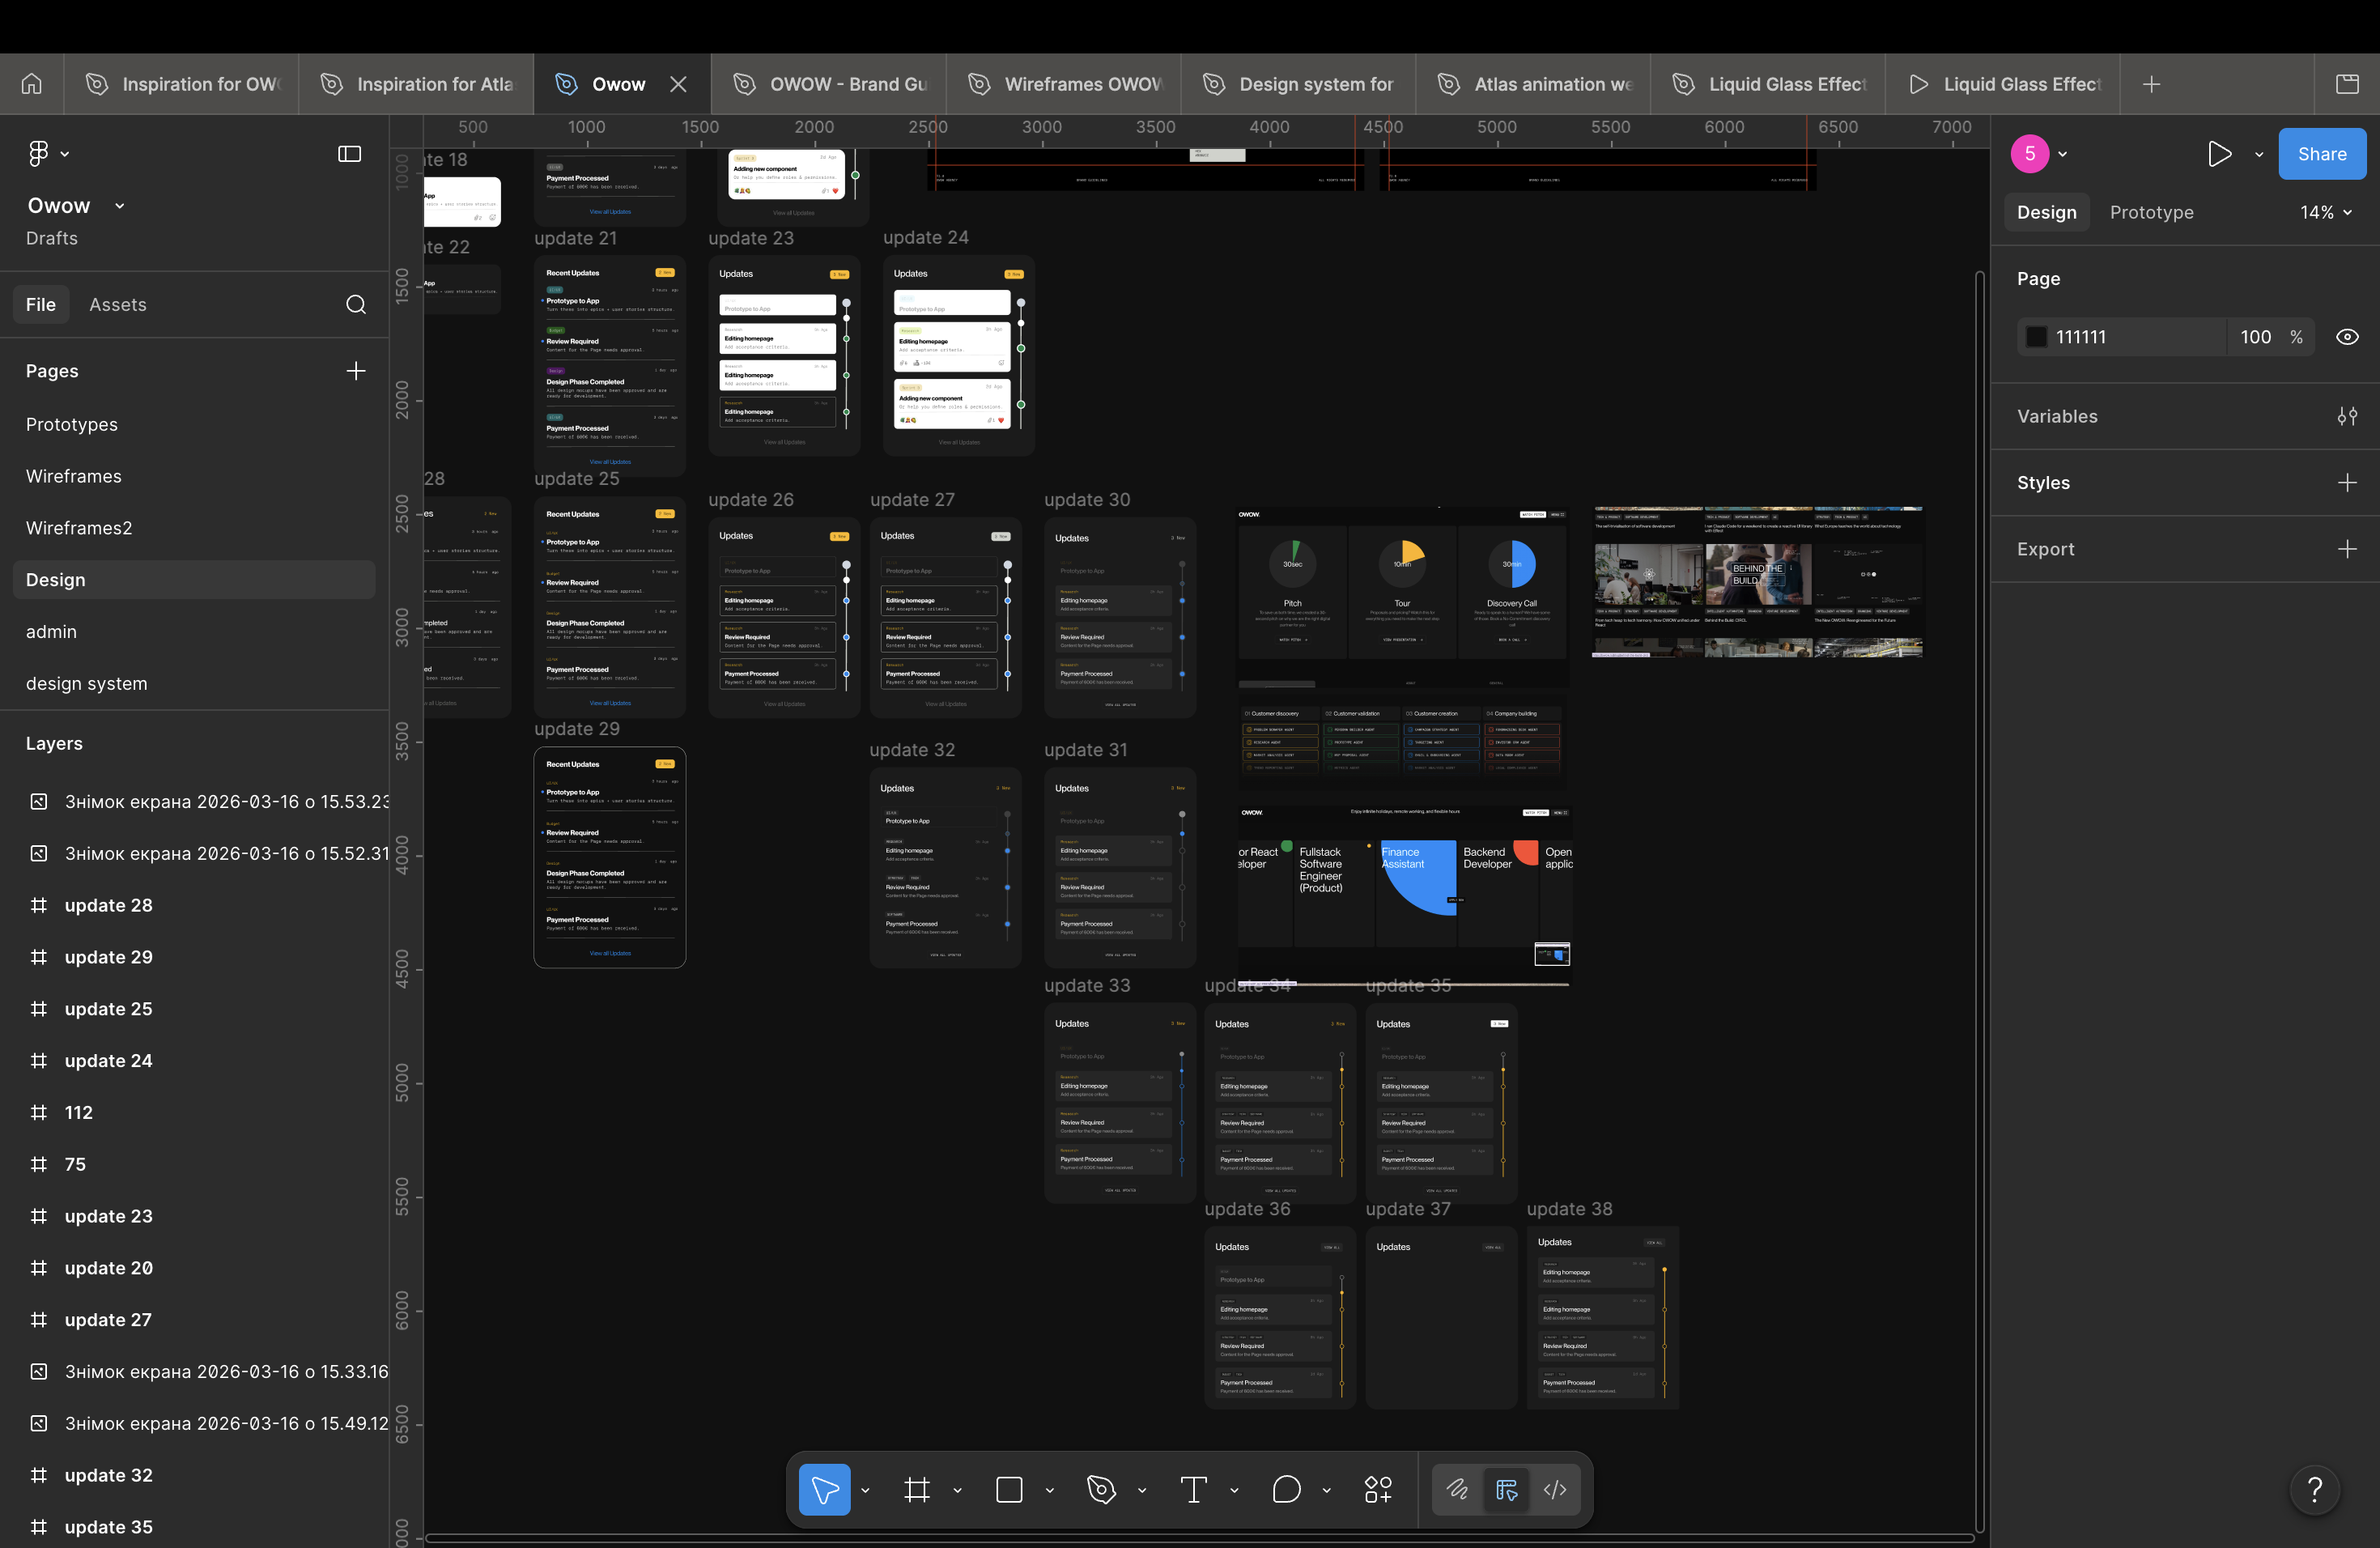Click the update 38 frame on canvas
The image size is (2380, 1548).
coord(1602,1317)
